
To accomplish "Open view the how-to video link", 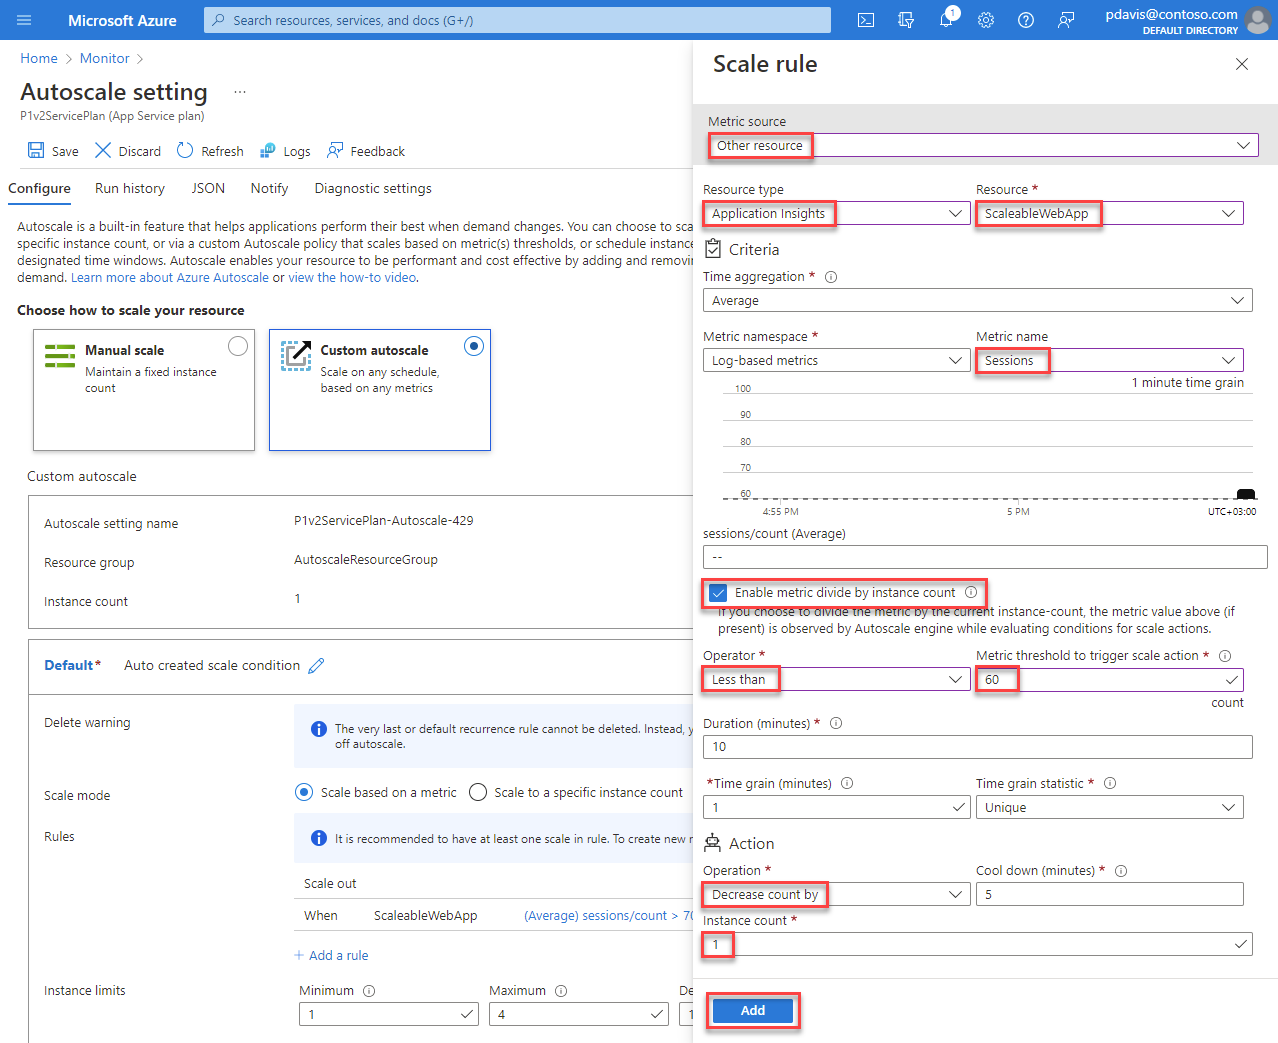I will tap(352, 277).
